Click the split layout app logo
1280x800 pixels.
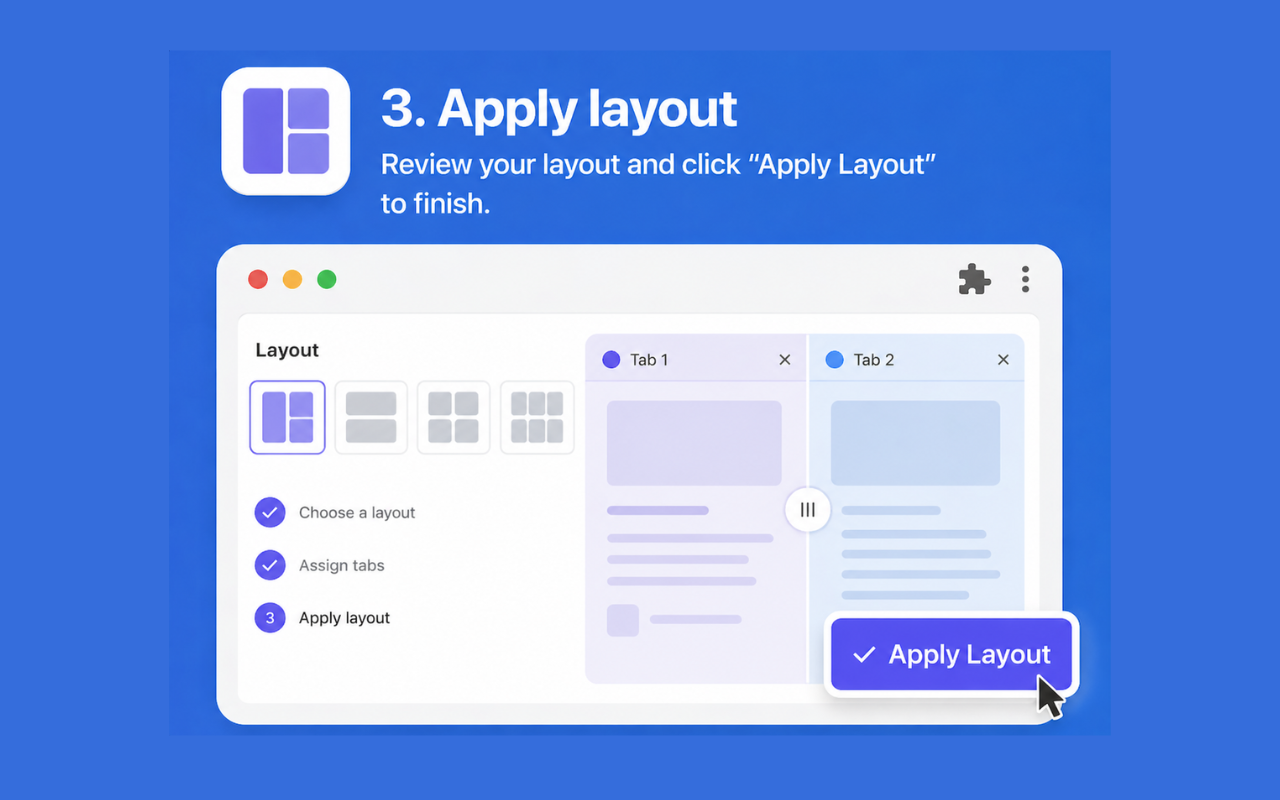286,131
